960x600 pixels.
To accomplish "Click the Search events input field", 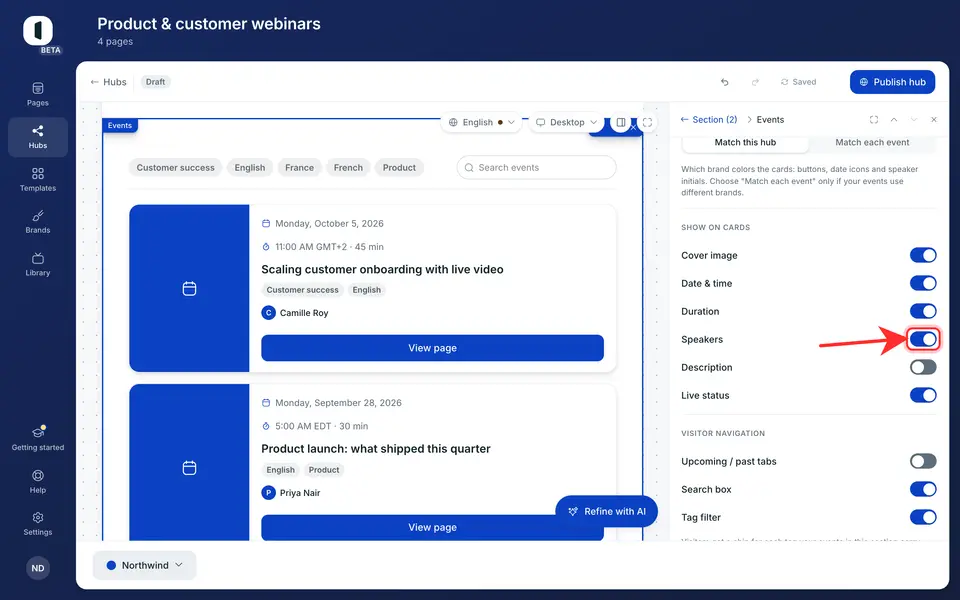I will coord(536,168).
